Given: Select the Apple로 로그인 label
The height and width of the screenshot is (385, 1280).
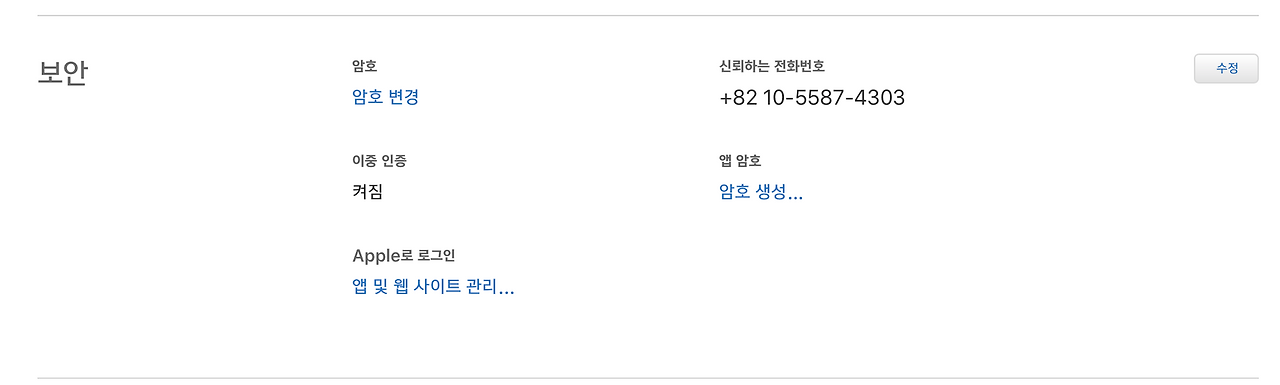Looking at the screenshot, I should point(404,255).
